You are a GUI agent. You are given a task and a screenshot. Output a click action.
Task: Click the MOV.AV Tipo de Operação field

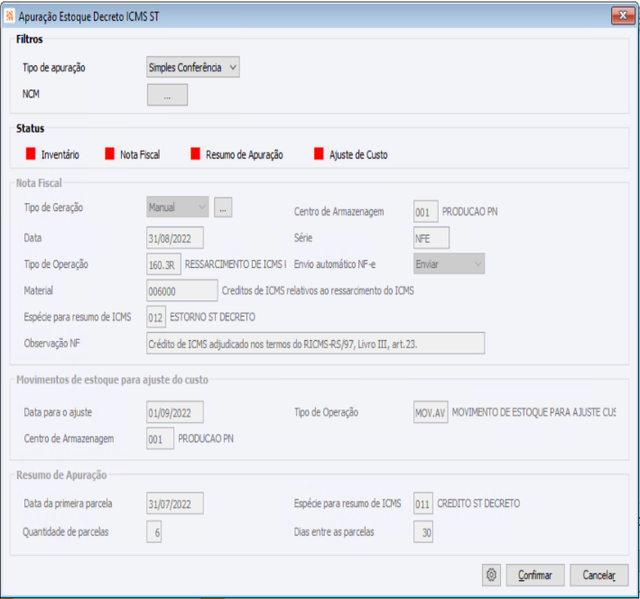431,413
